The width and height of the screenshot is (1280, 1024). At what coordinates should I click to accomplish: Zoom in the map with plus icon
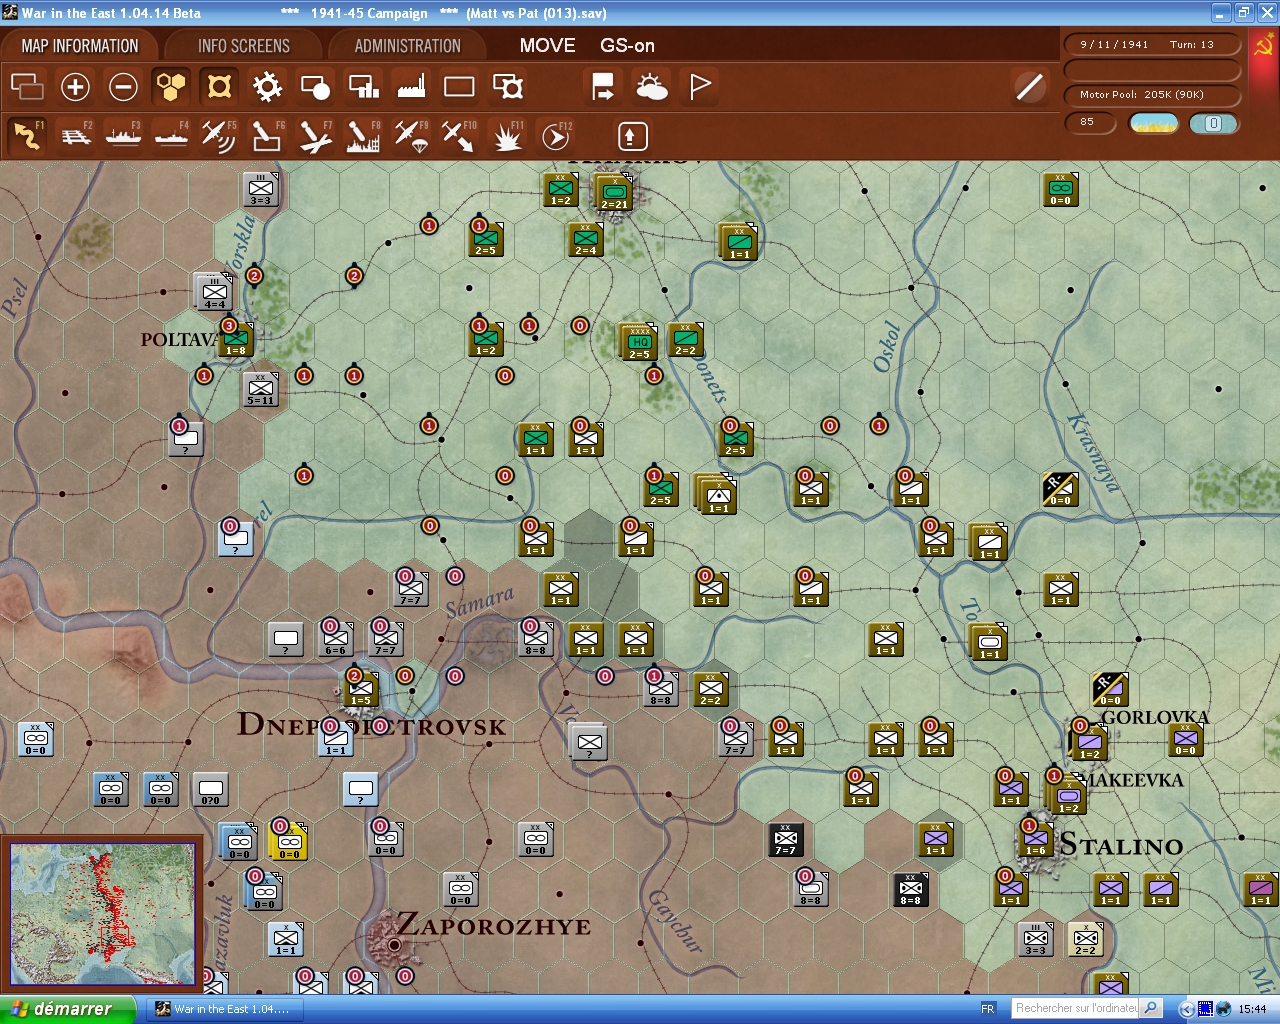(x=75, y=87)
